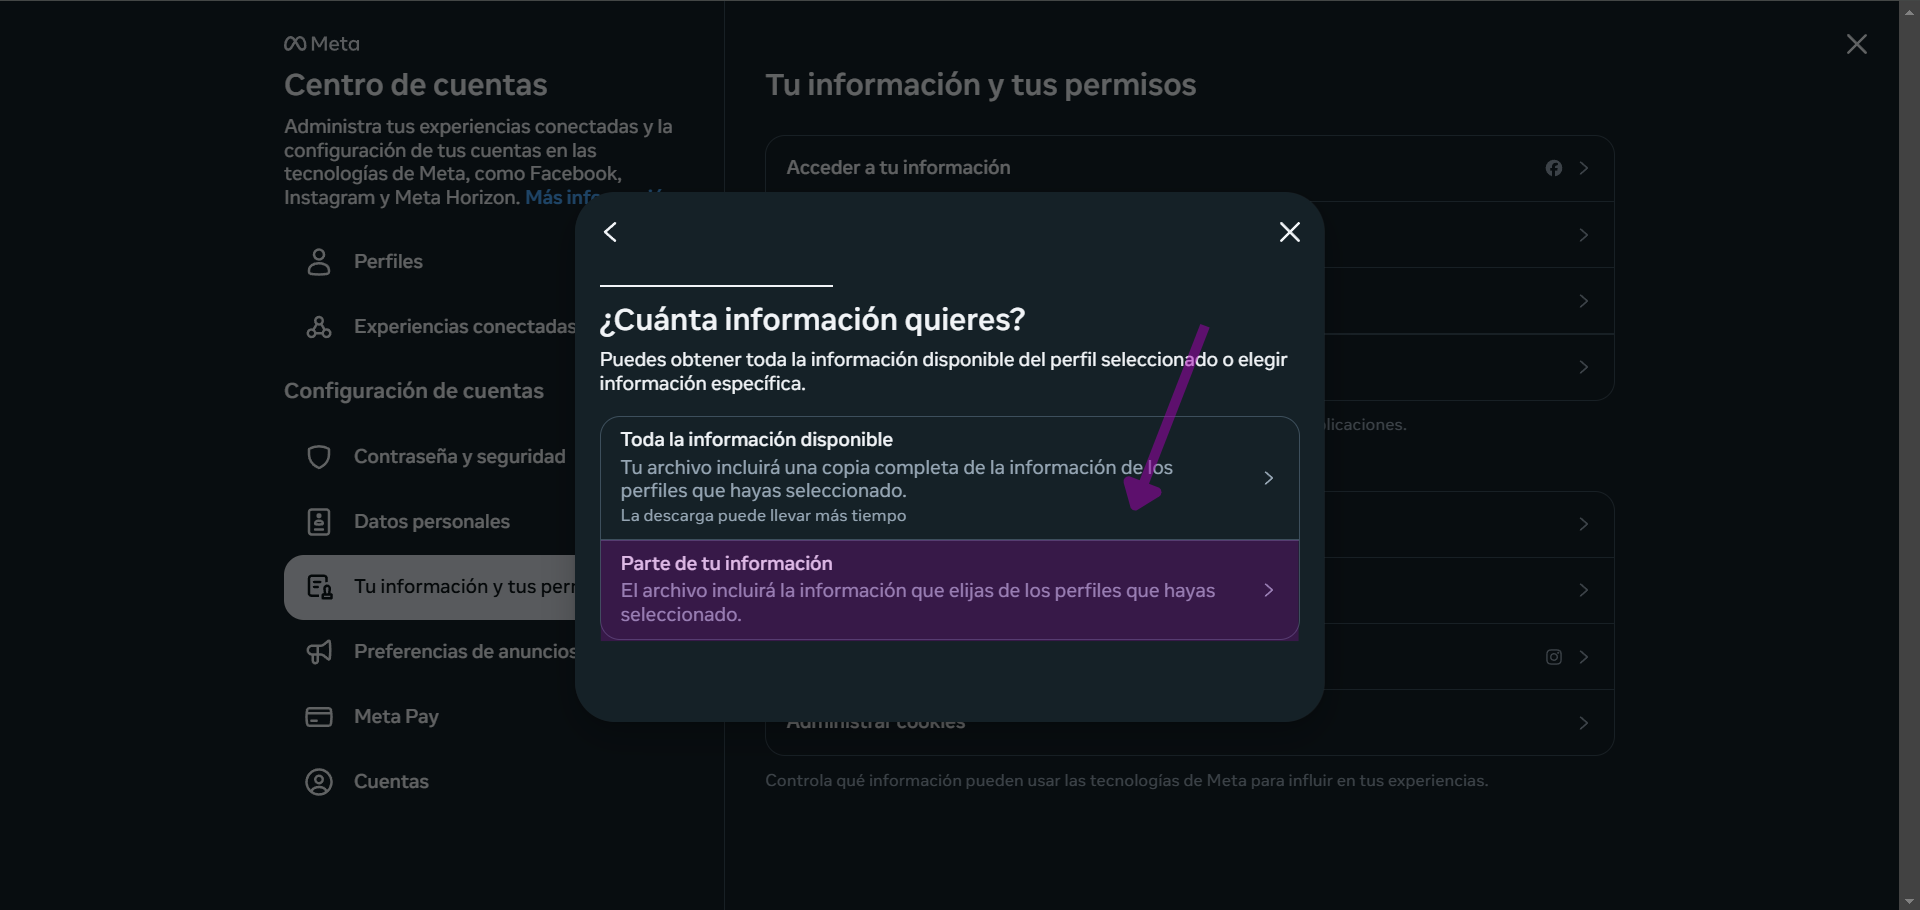The image size is (1920, 910).
Task: Click the Cuentas profile circle icon
Action: point(319,782)
